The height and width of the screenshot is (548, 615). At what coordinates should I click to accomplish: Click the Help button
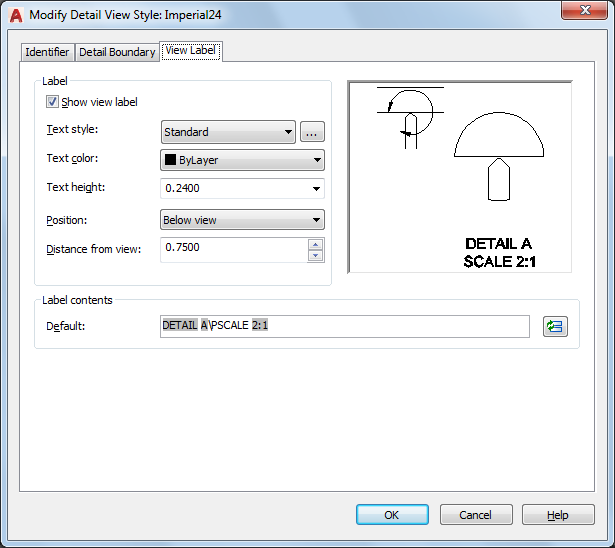(558, 515)
